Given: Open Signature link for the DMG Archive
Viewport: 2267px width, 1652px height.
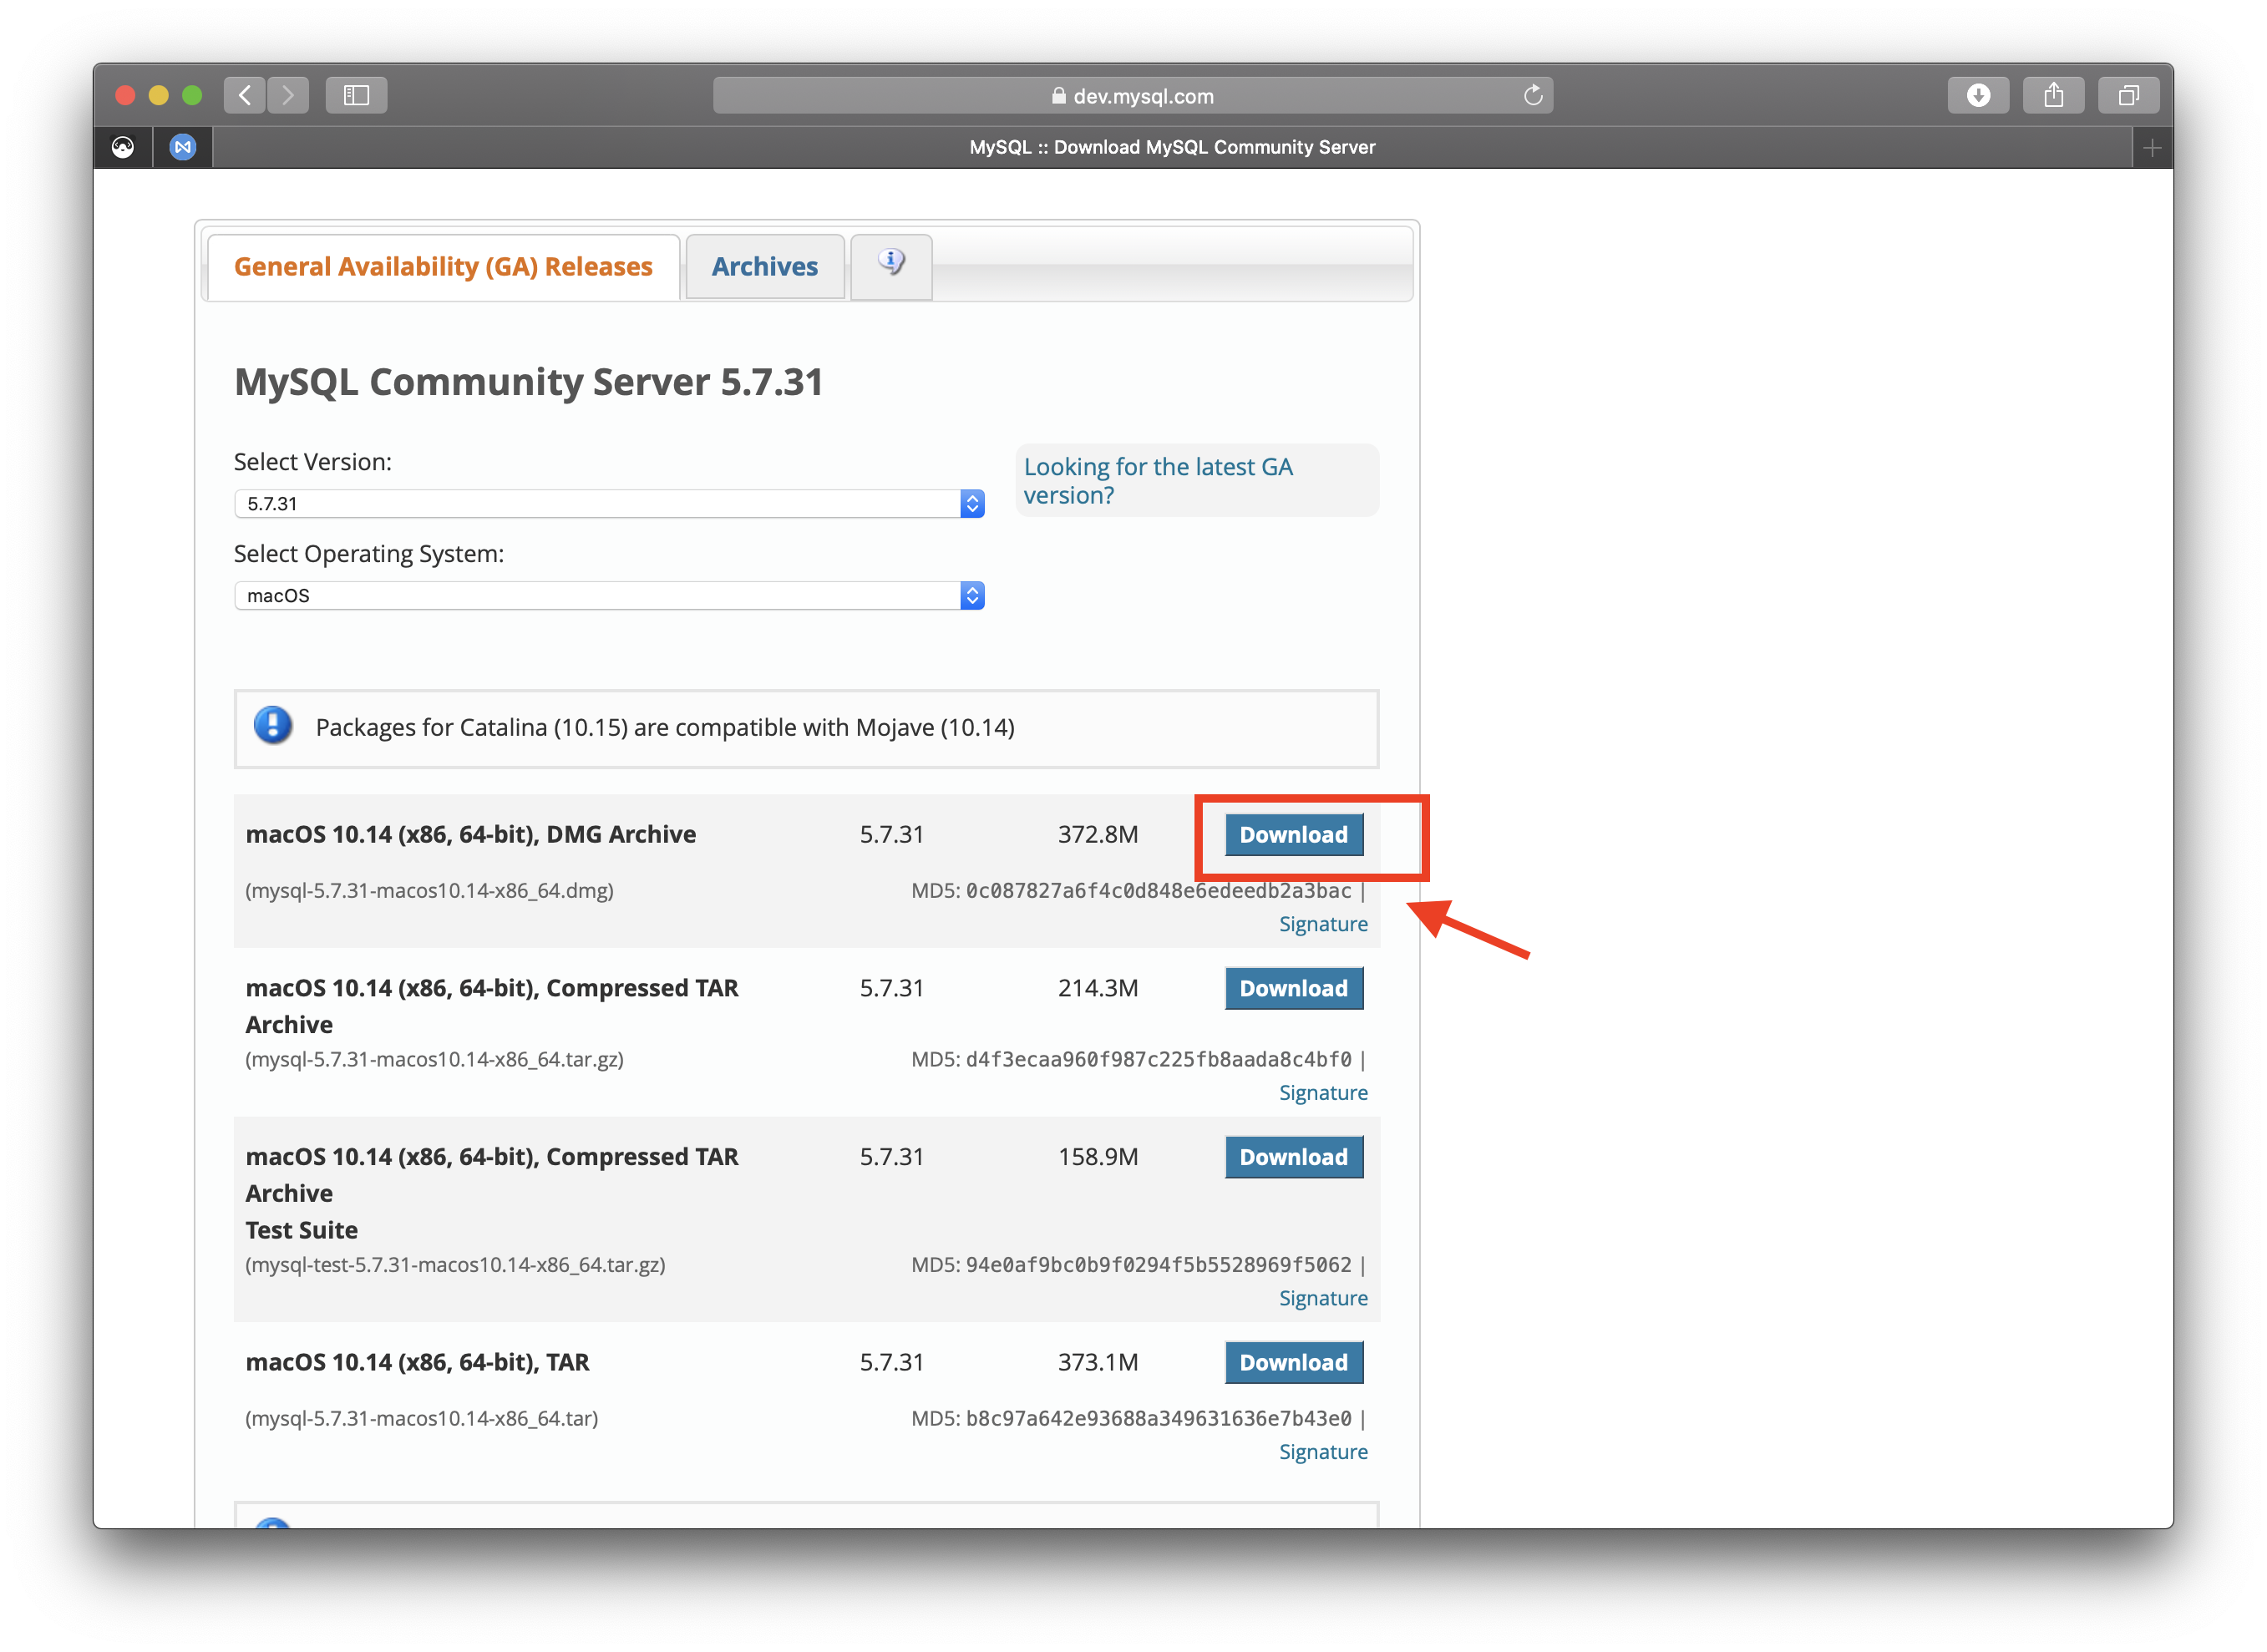Looking at the screenshot, I should coord(1323,924).
